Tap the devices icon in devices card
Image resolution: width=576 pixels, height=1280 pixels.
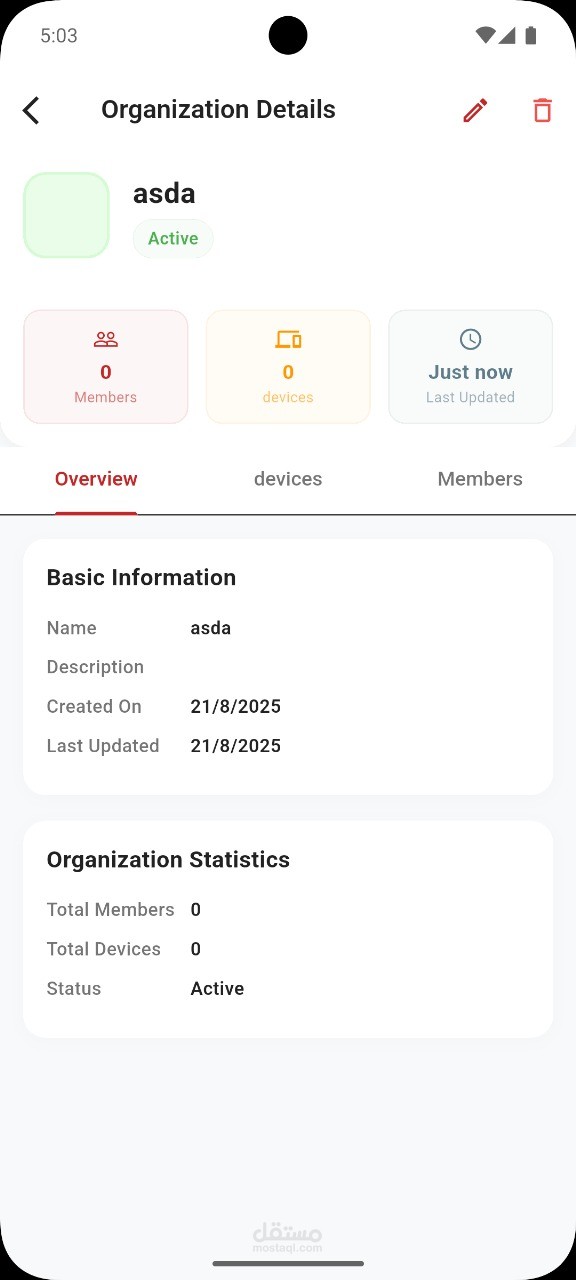pyautogui.click(x=288, y=340)
